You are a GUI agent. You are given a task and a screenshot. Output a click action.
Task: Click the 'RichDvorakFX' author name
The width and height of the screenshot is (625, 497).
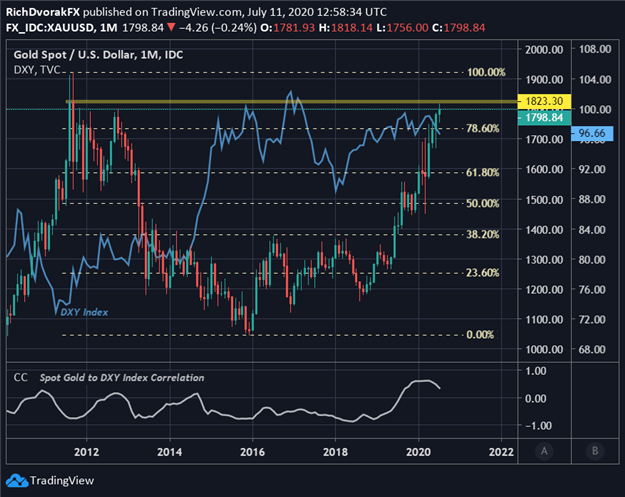[43, 12]
